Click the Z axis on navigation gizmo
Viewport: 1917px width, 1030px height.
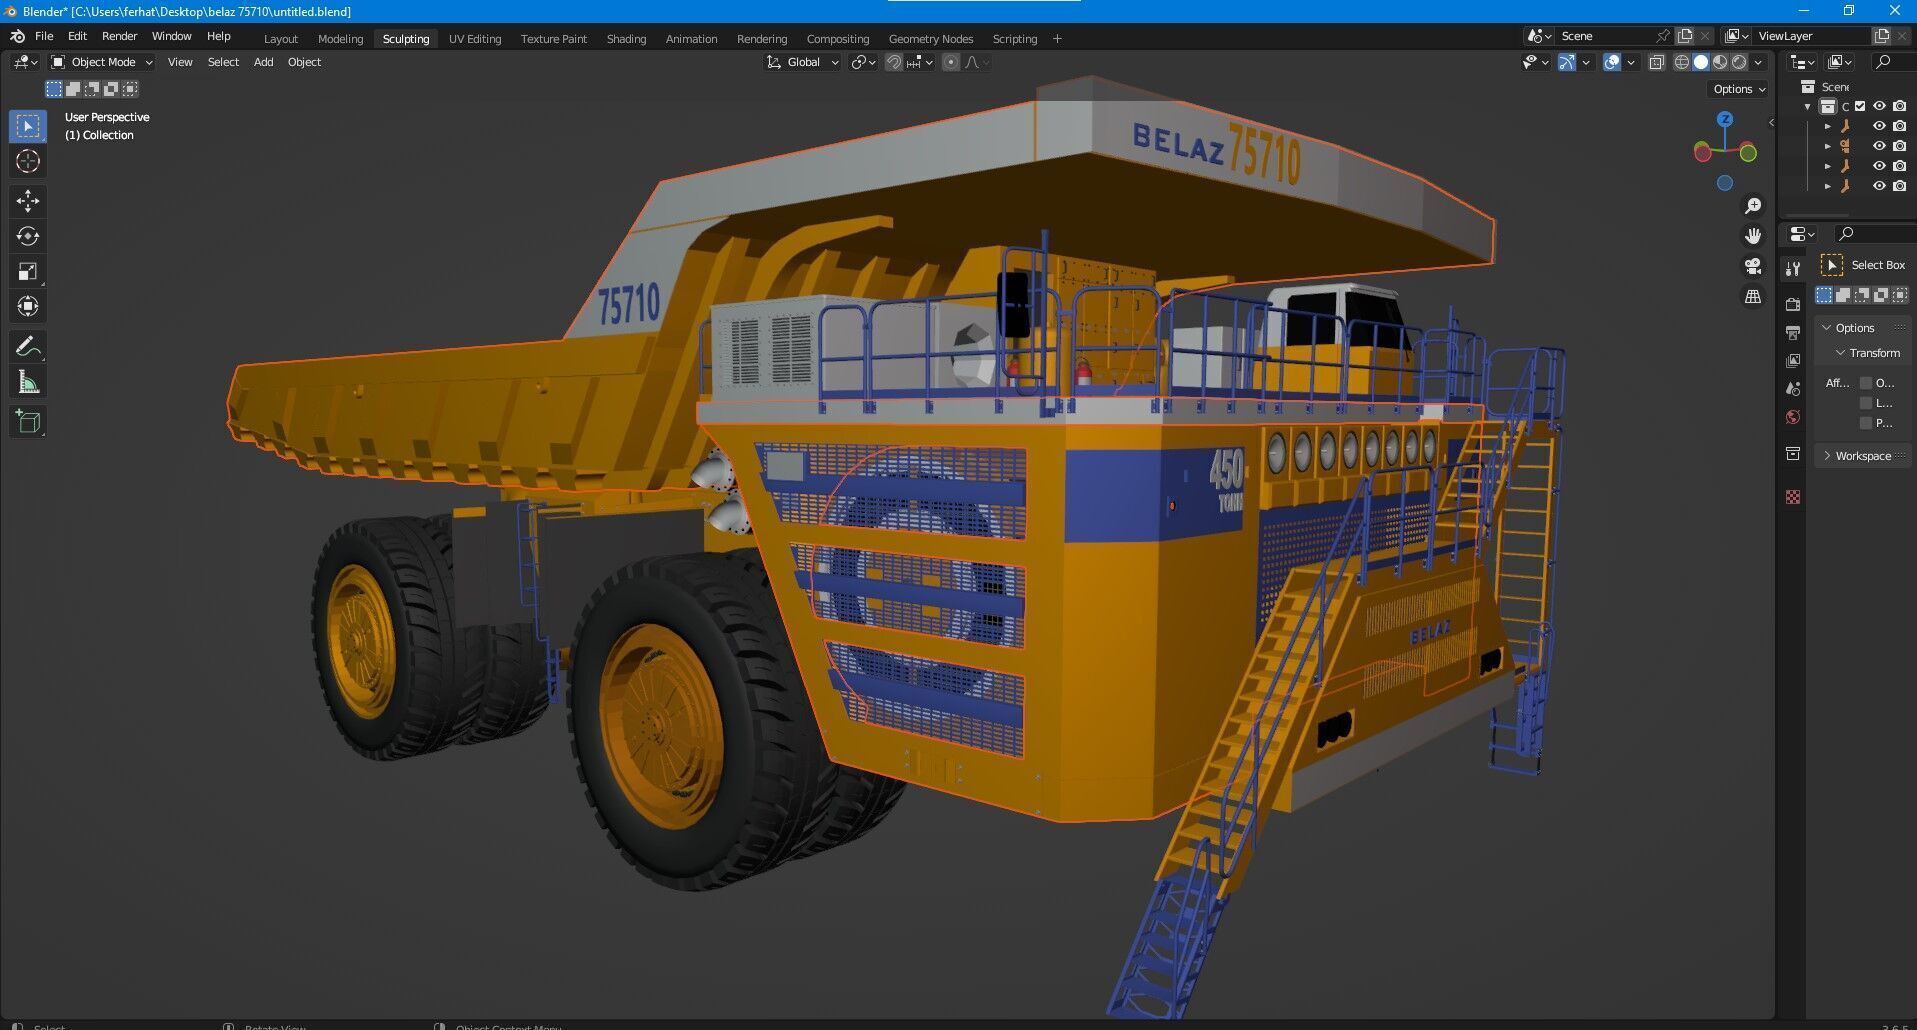click(1725, 119)
